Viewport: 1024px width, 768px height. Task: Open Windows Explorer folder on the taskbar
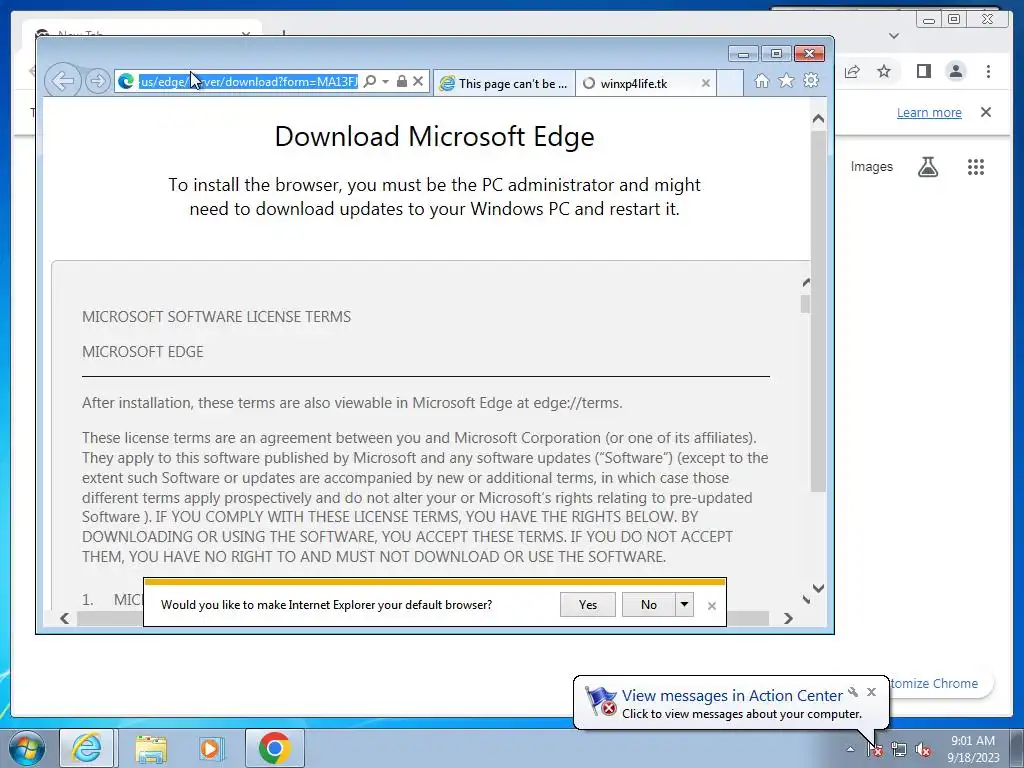[151, 748]
